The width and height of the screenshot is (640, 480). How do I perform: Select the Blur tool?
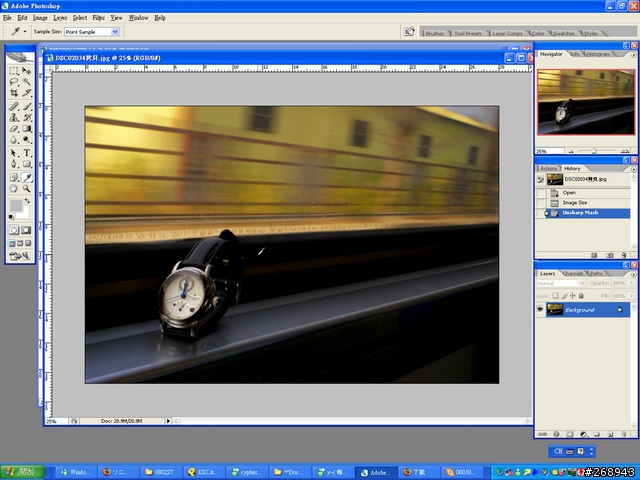pyautogui.click(x=14, y=140)
